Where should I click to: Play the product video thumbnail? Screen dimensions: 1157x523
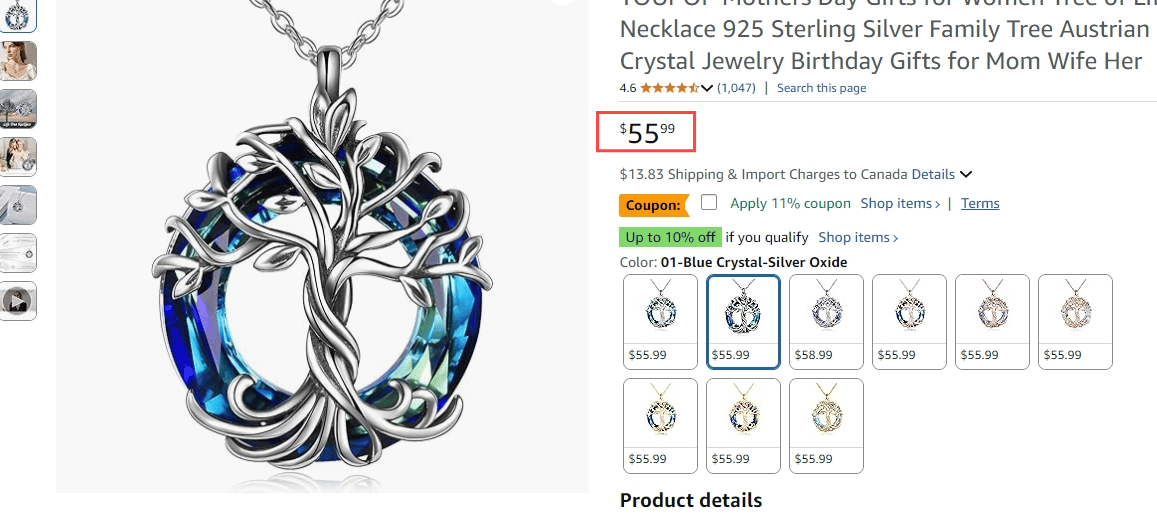(19, 301)
